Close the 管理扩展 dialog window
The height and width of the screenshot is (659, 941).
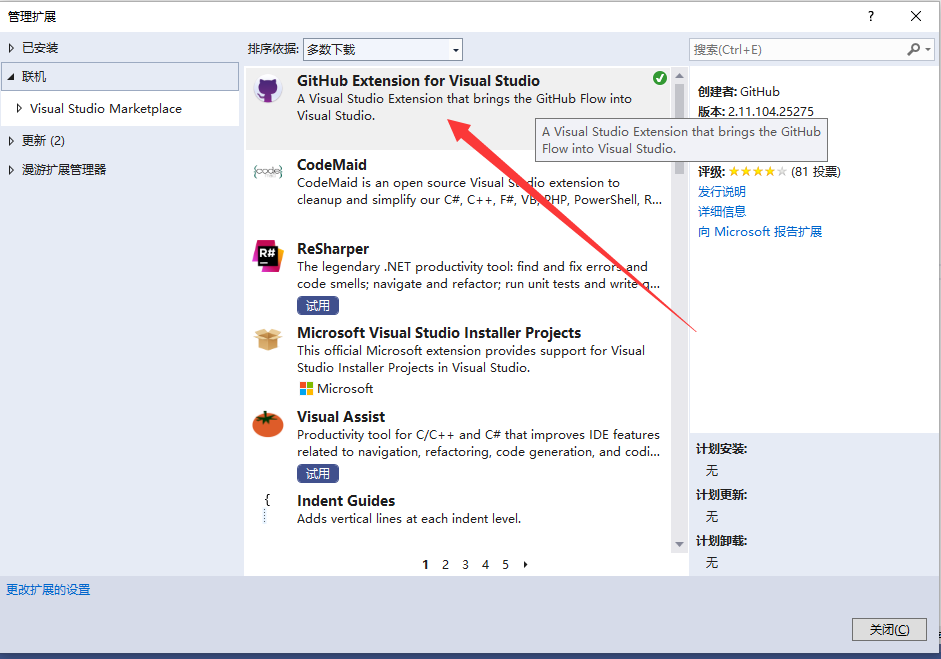[x=916, y=16]
